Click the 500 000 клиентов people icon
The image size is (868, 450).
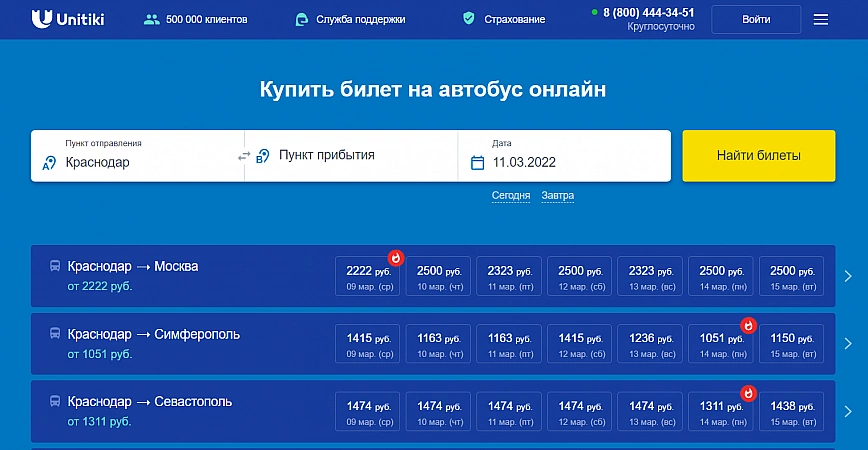(151, 19)
